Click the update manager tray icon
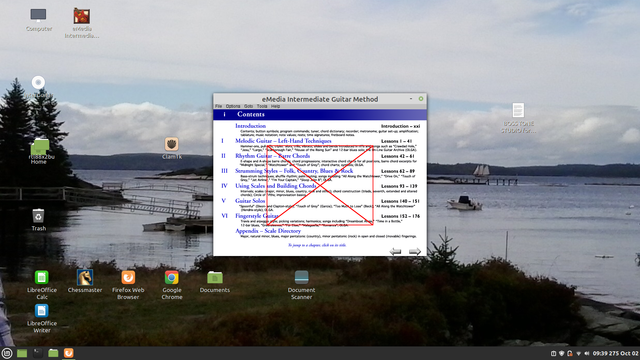640x360 pixels. pos(570,353)
